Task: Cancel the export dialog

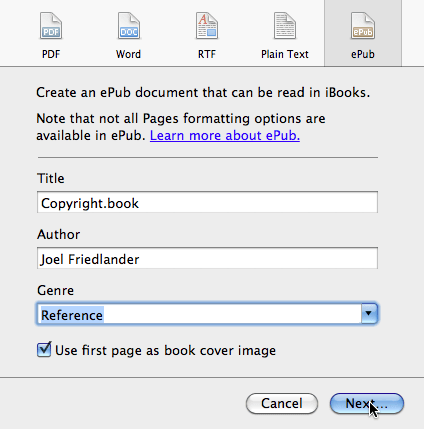Action: [282, 403]
